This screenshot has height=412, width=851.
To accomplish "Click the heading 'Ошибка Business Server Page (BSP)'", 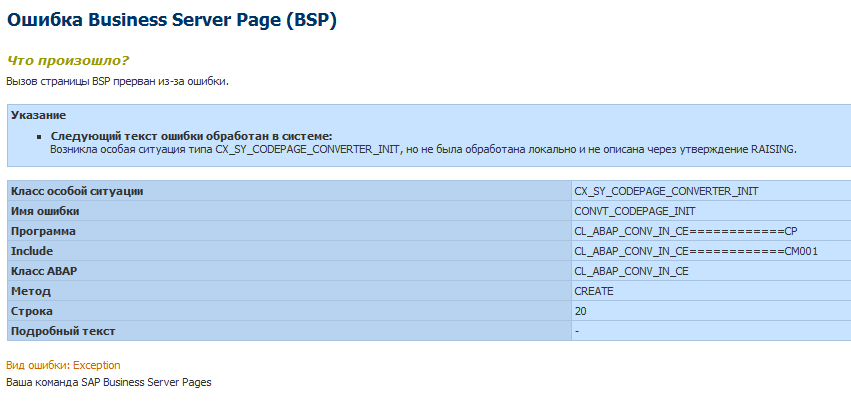I will tap(172, 21).
